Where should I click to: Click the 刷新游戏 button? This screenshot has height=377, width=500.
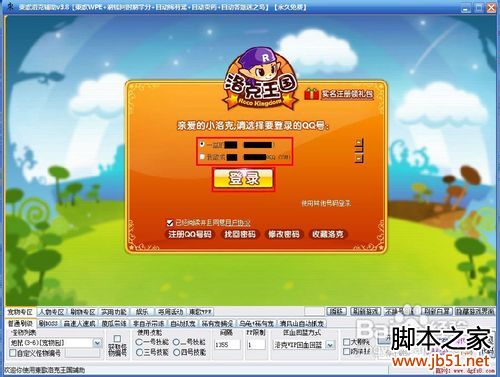tap(365, 311)
